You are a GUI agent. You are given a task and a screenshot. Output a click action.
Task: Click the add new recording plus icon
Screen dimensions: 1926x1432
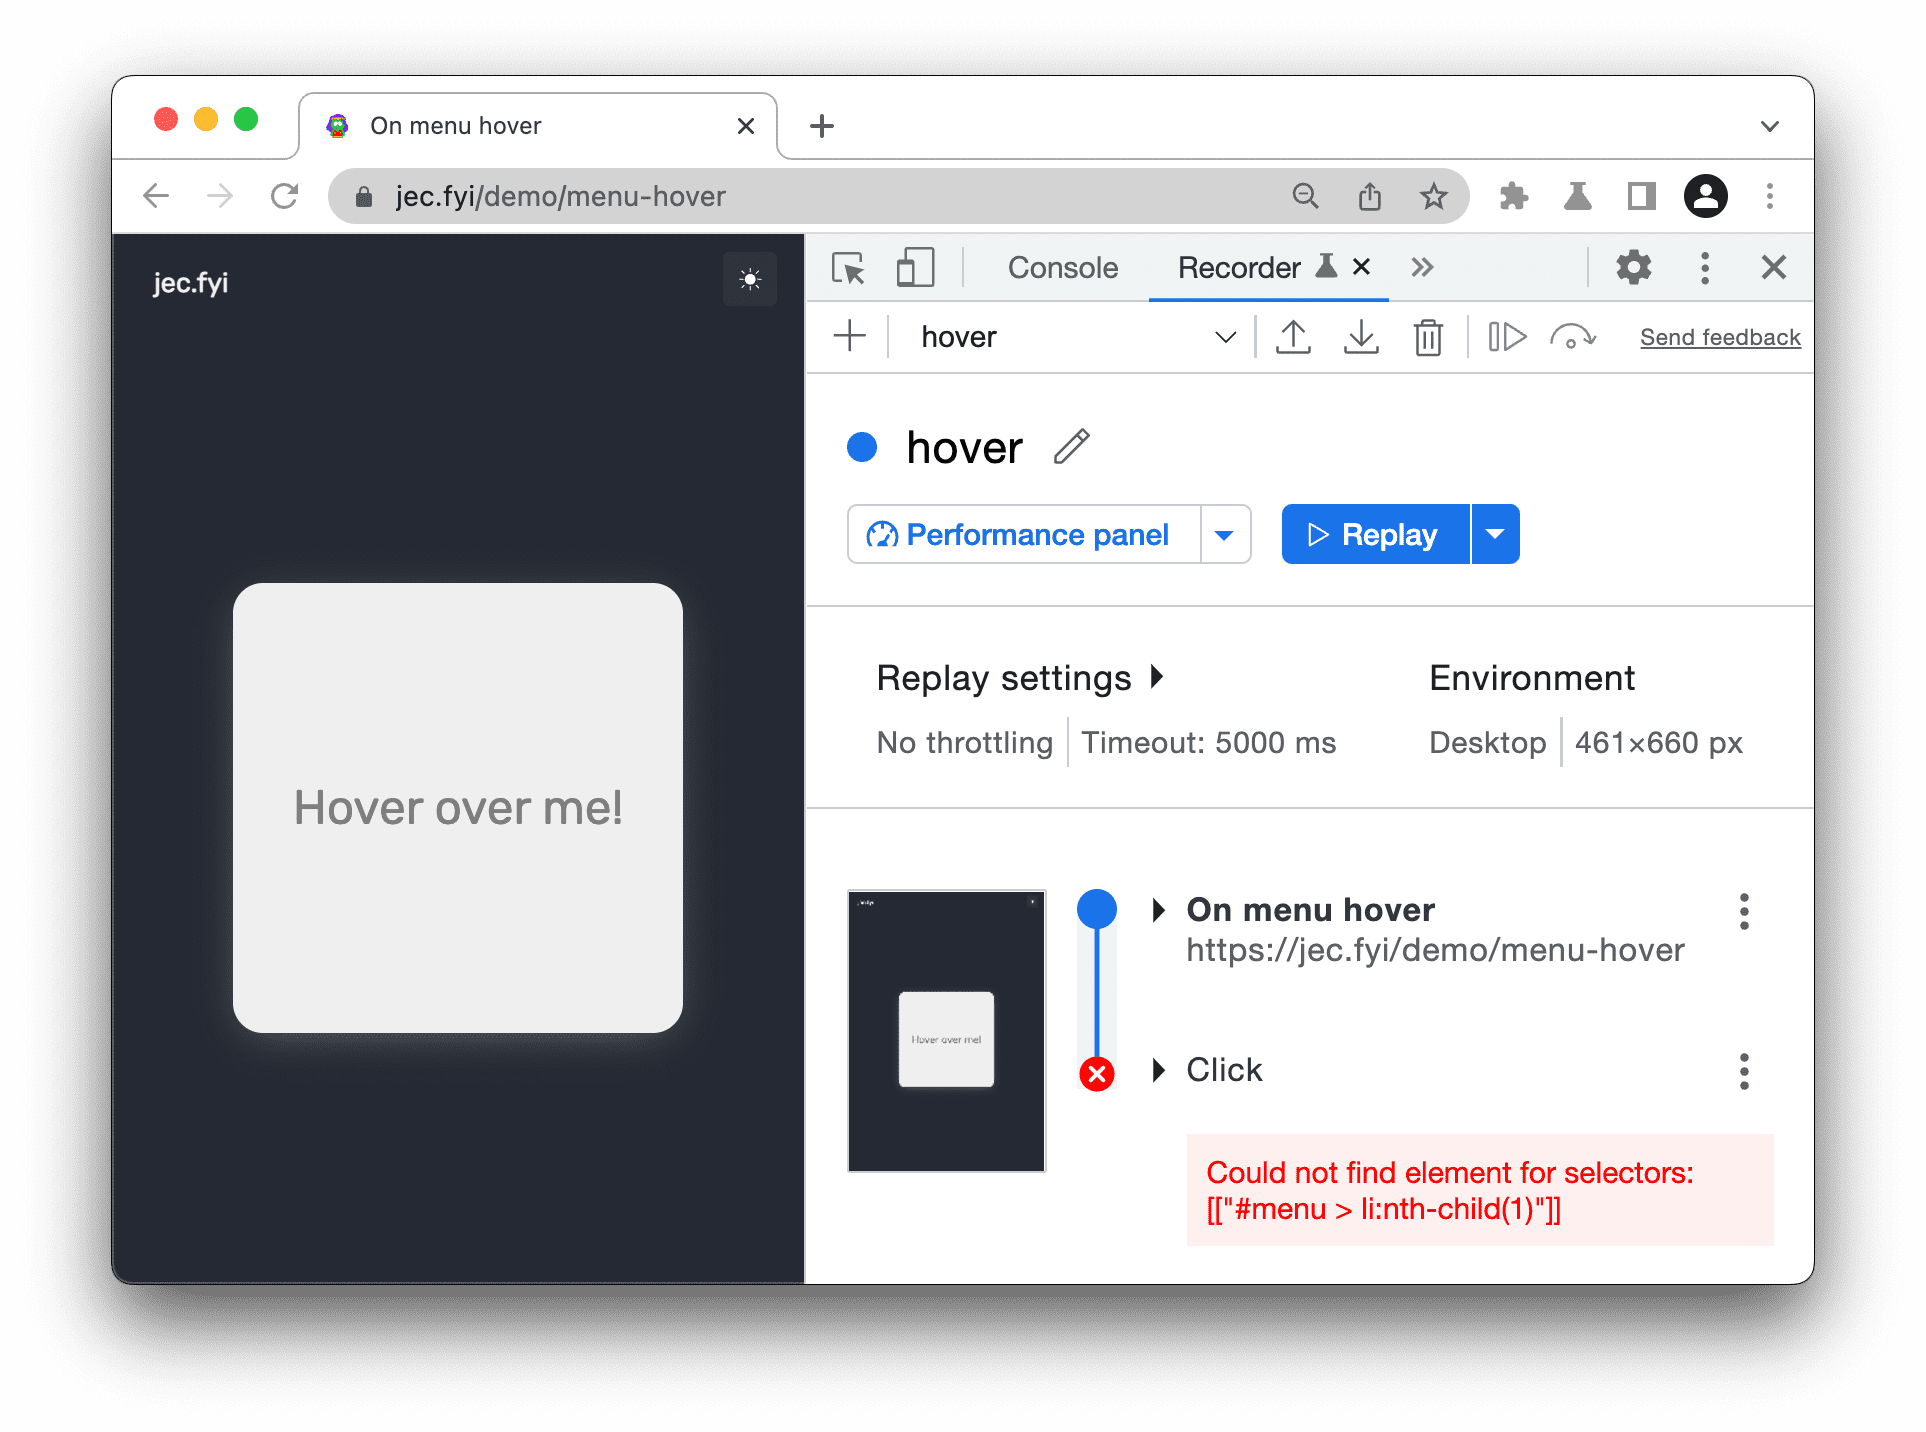pos(852,335)
